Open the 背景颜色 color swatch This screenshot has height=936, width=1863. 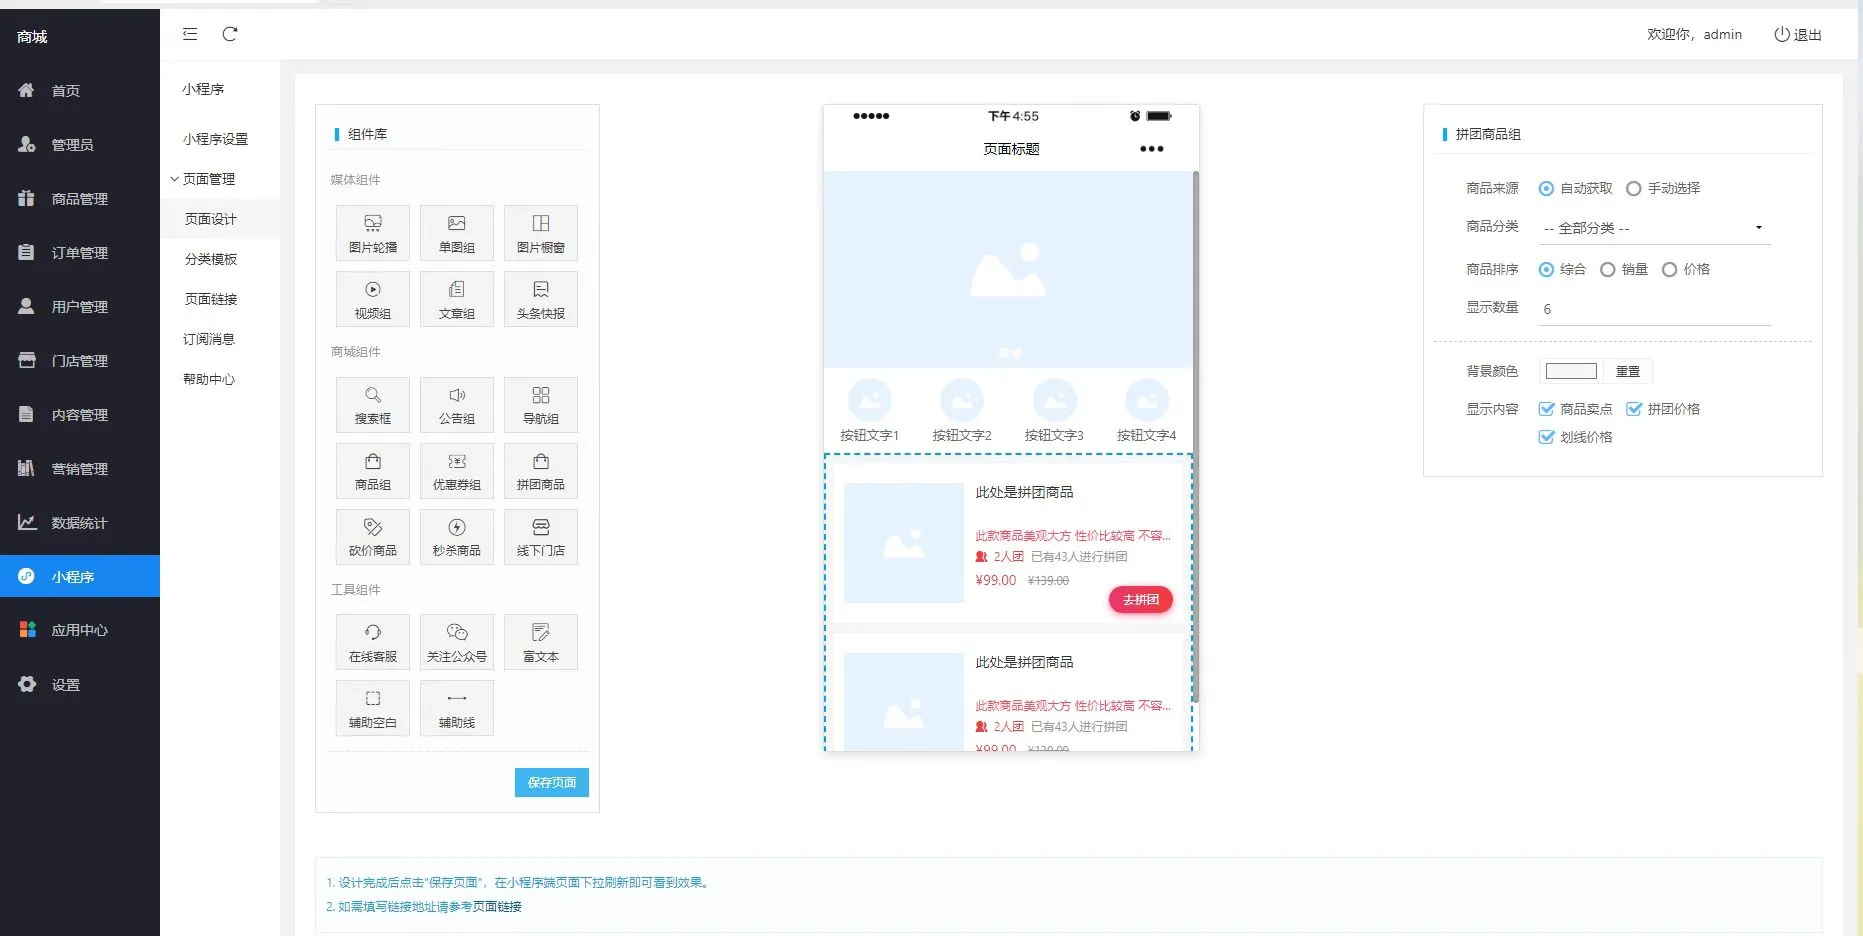coord(1570,370)
